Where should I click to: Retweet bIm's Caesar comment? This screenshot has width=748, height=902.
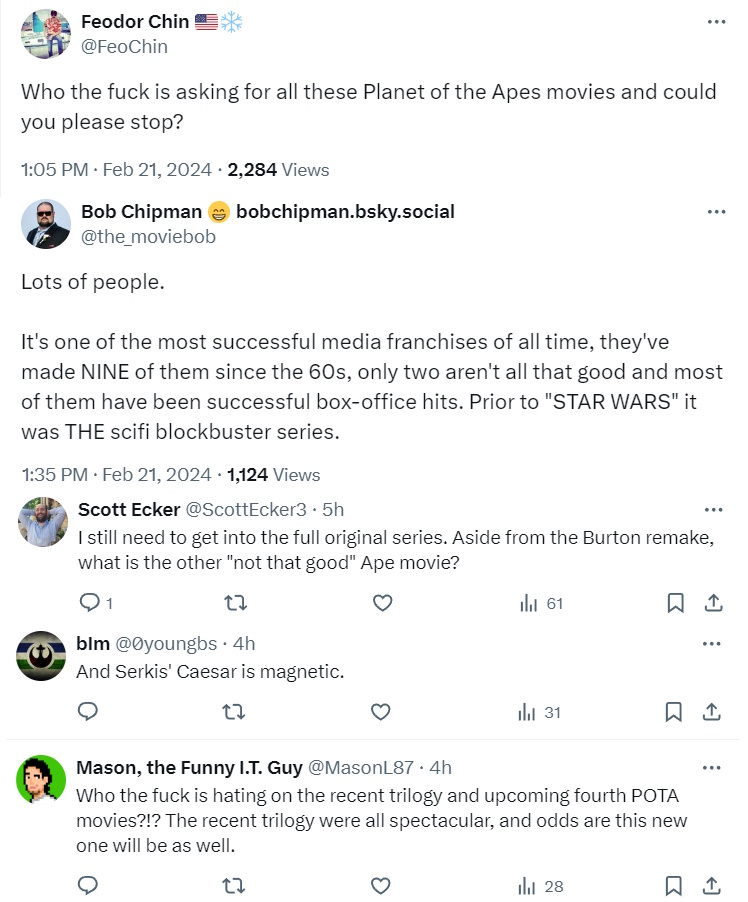(234, 712)
